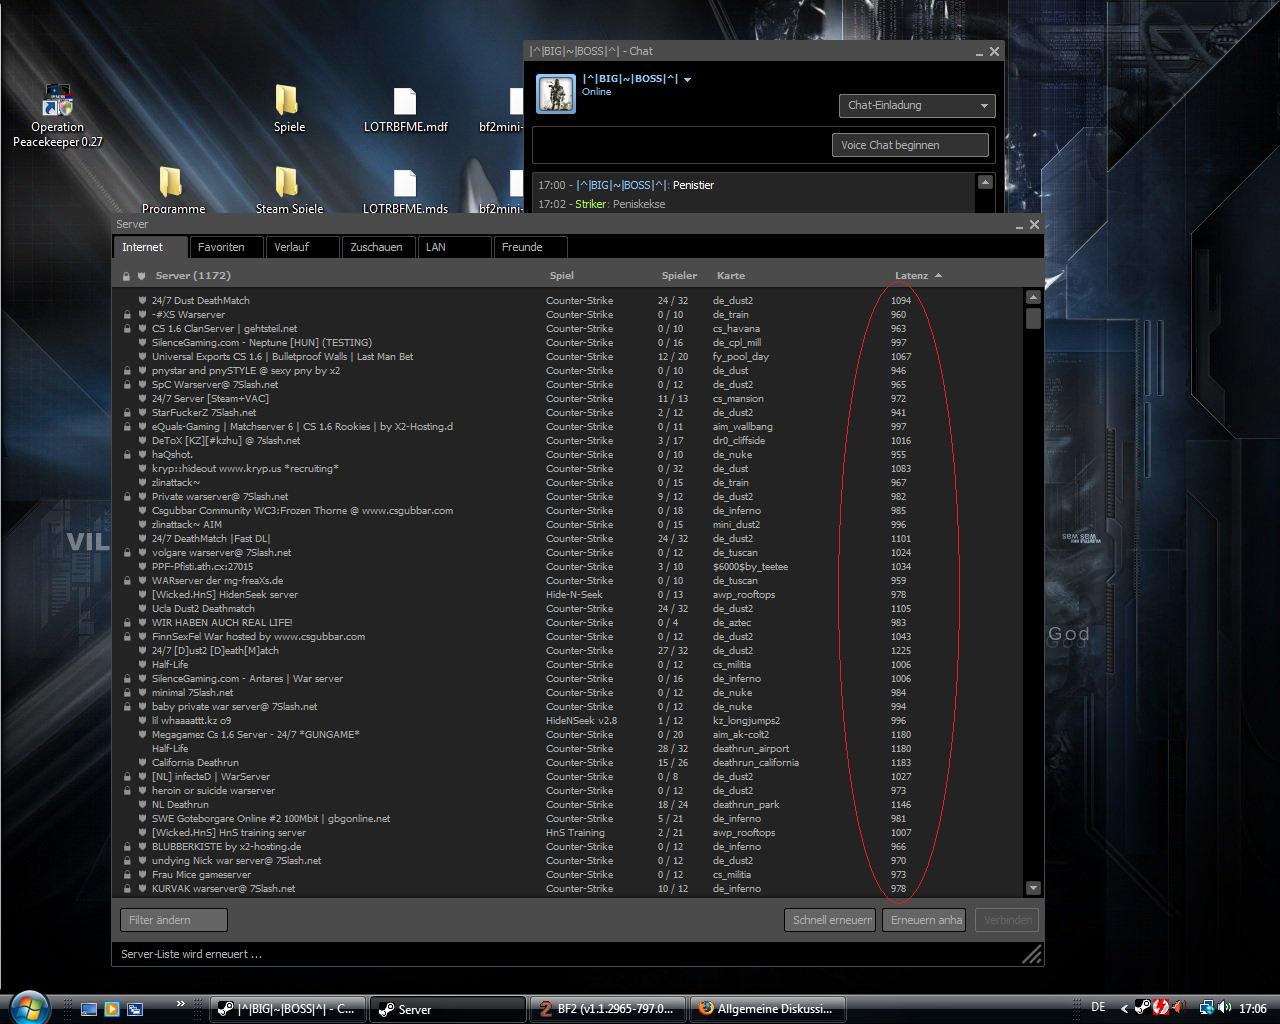Click the Steam tray icon

1143,1008
